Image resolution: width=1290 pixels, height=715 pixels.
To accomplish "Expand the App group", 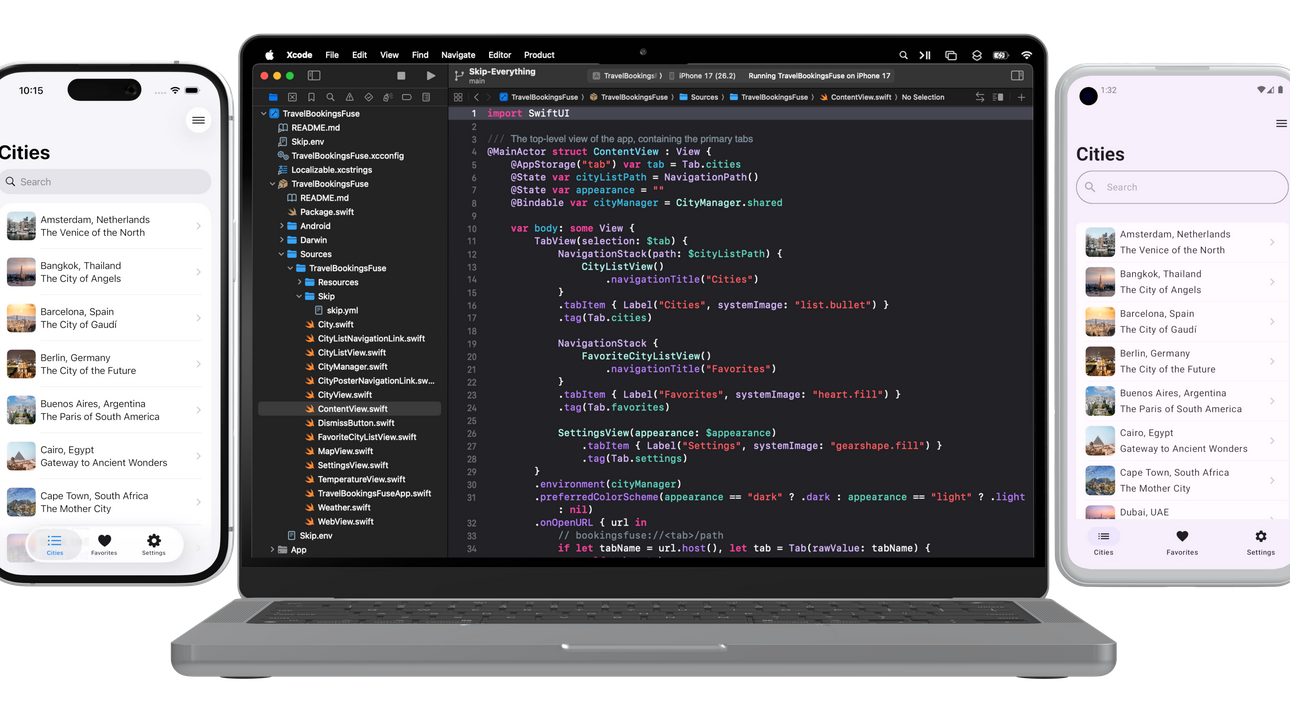I will point(273,550).
